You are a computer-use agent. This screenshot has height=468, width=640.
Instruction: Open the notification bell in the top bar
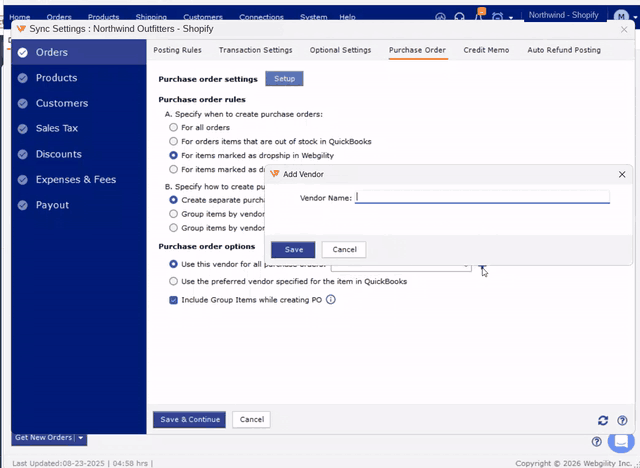click(x=479, y=16)
